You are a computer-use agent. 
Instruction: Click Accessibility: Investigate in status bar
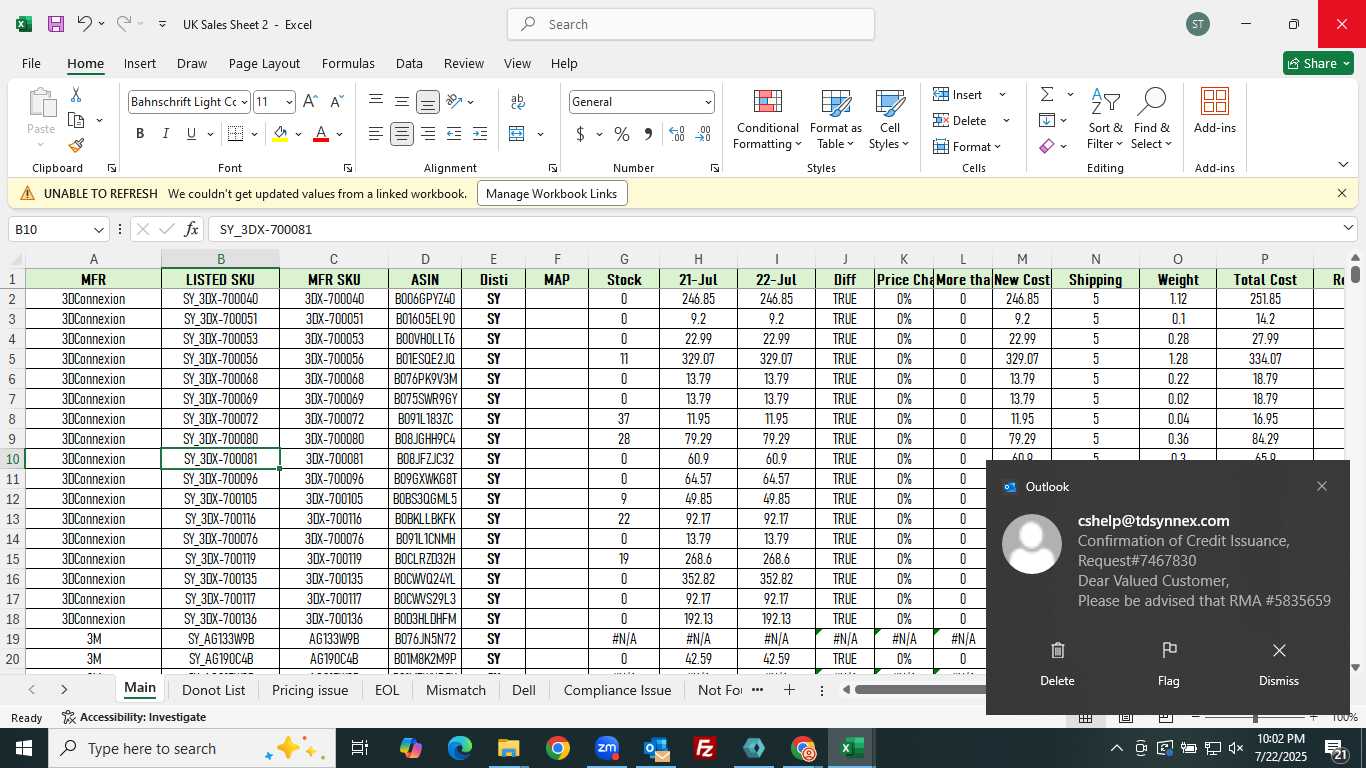[x=134, y=717]
